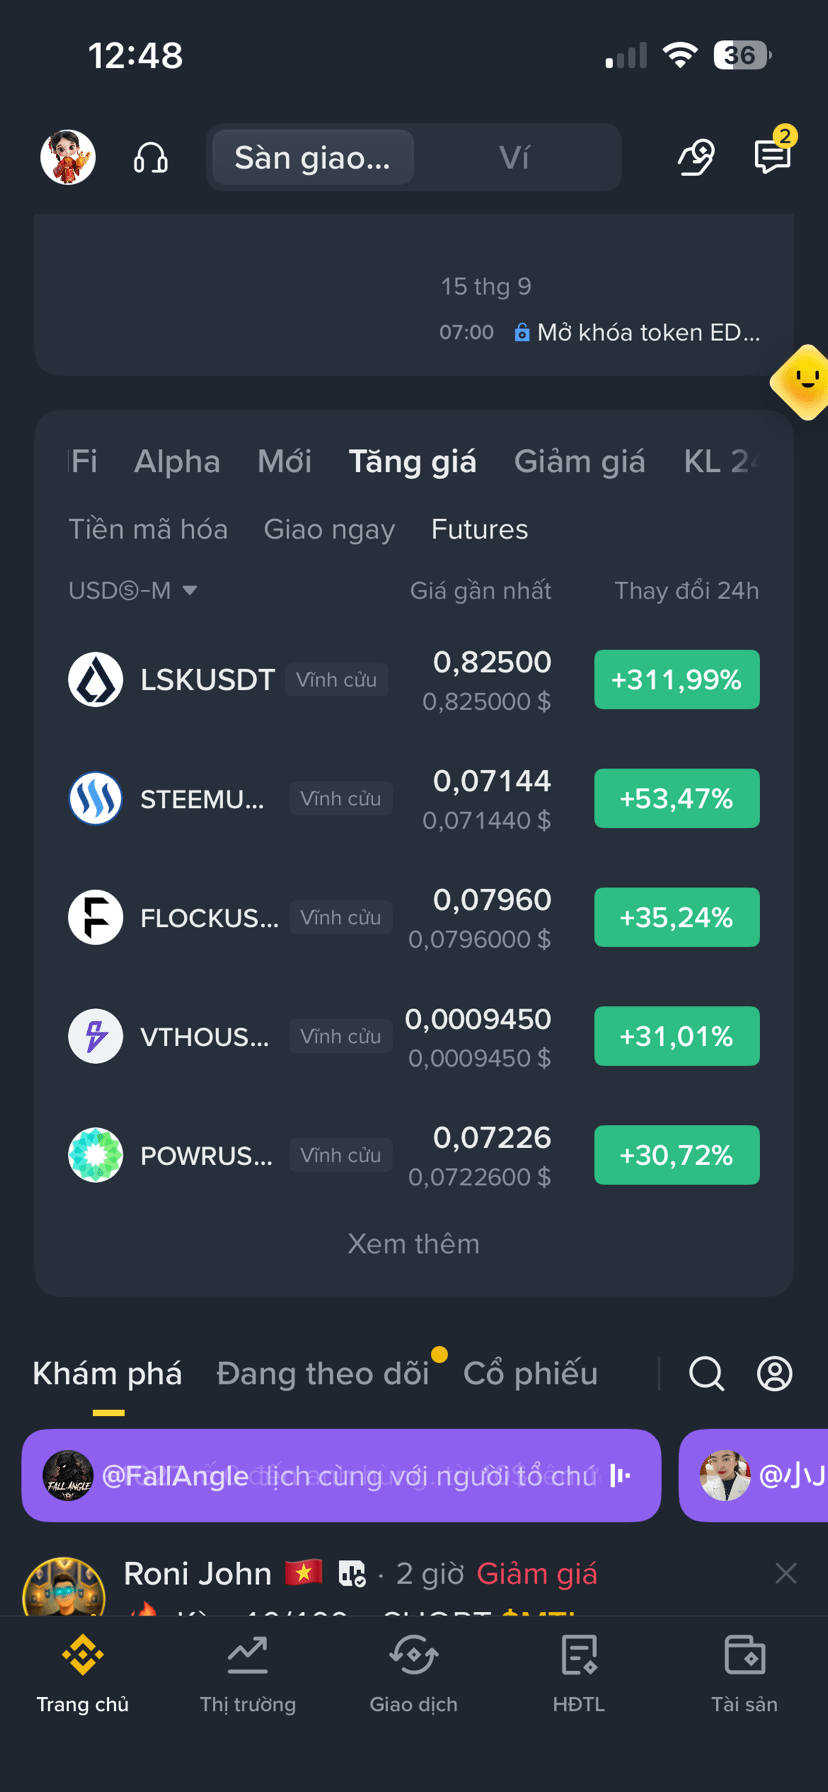Open the @FallAngle live audio banner
The width and height of the screenshot is (828, 1792).
coord(341,1475)
